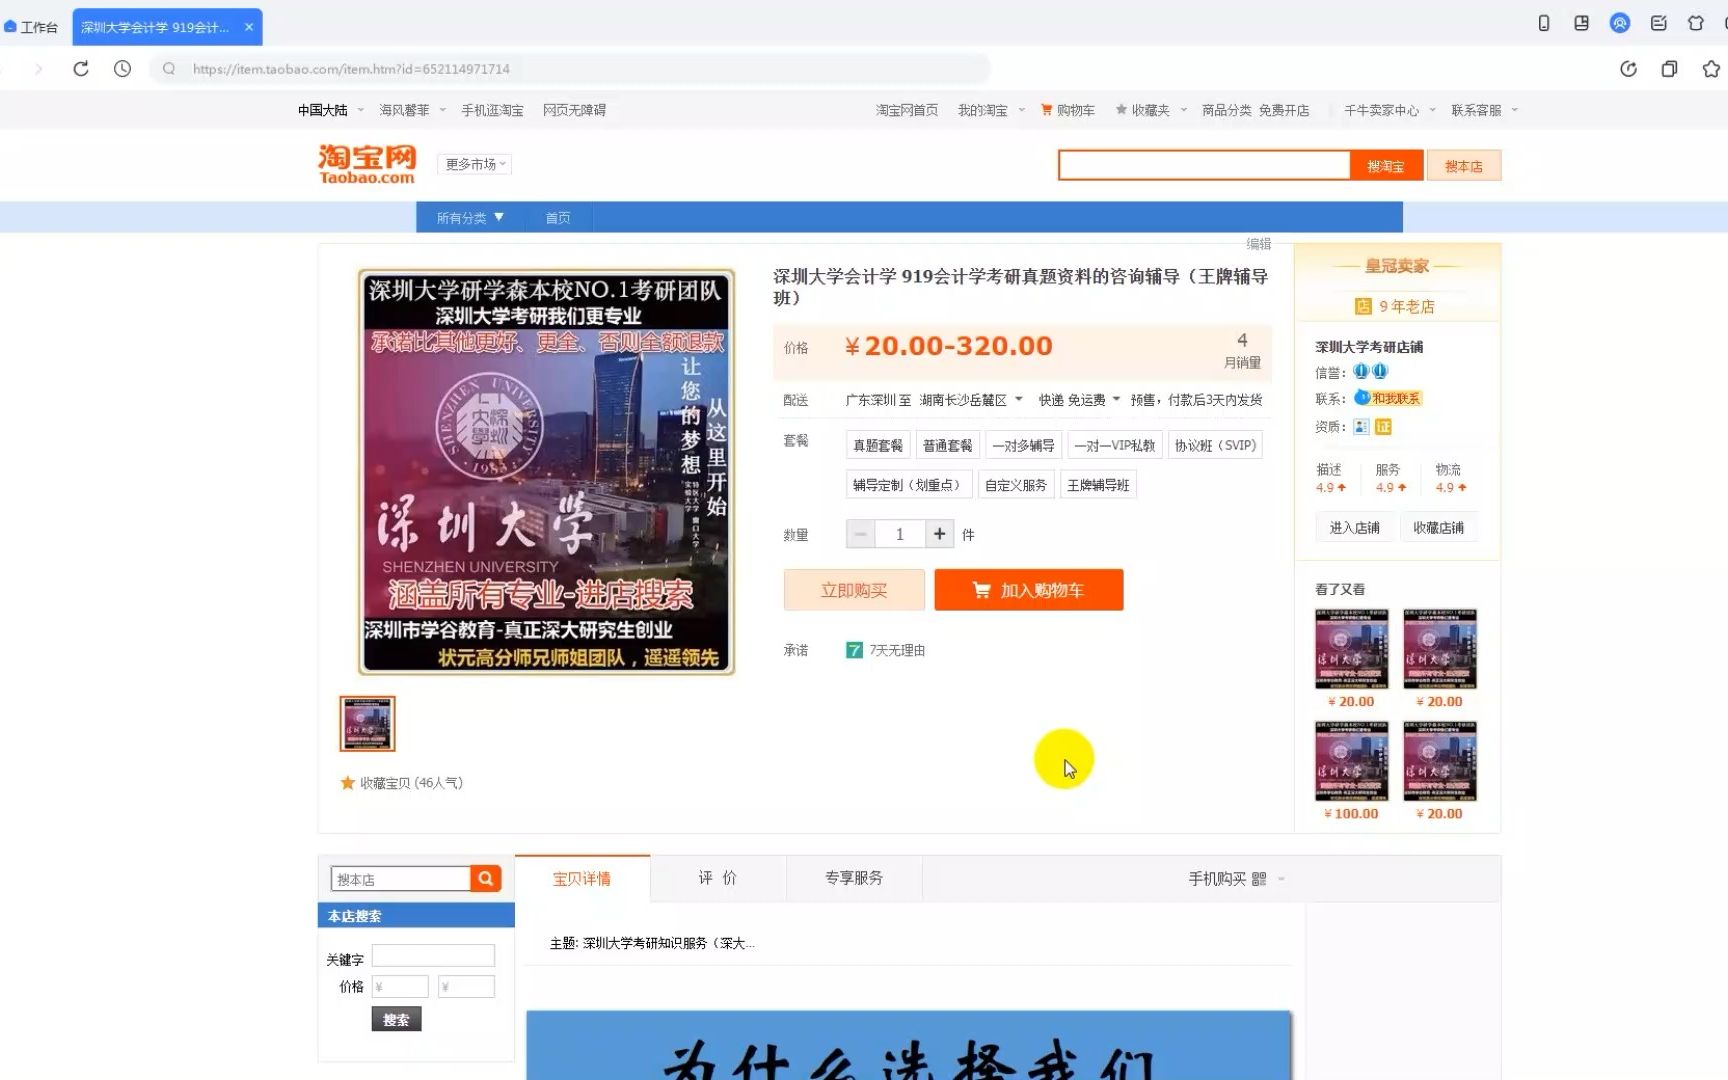Click the main product image

pos(546,471)
